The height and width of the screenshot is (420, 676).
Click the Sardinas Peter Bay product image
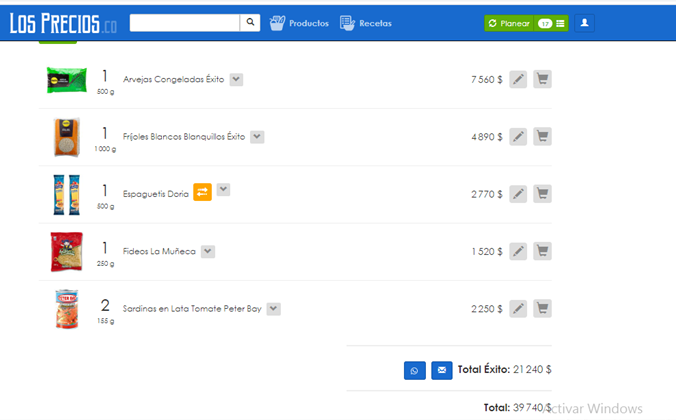coord(66,309)
